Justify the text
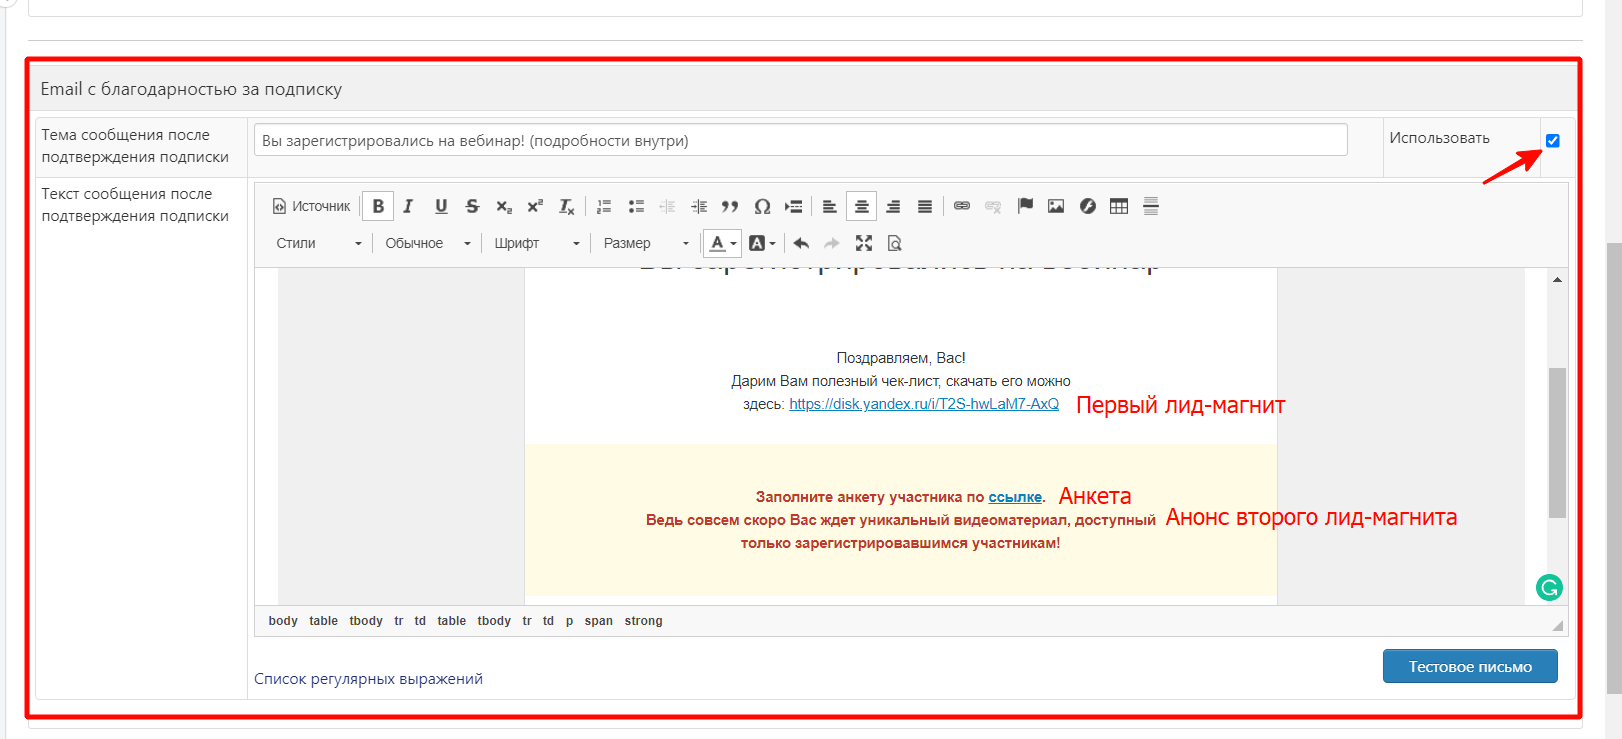The height and width of the screenshot is (739, 1622). click(925, 206)
